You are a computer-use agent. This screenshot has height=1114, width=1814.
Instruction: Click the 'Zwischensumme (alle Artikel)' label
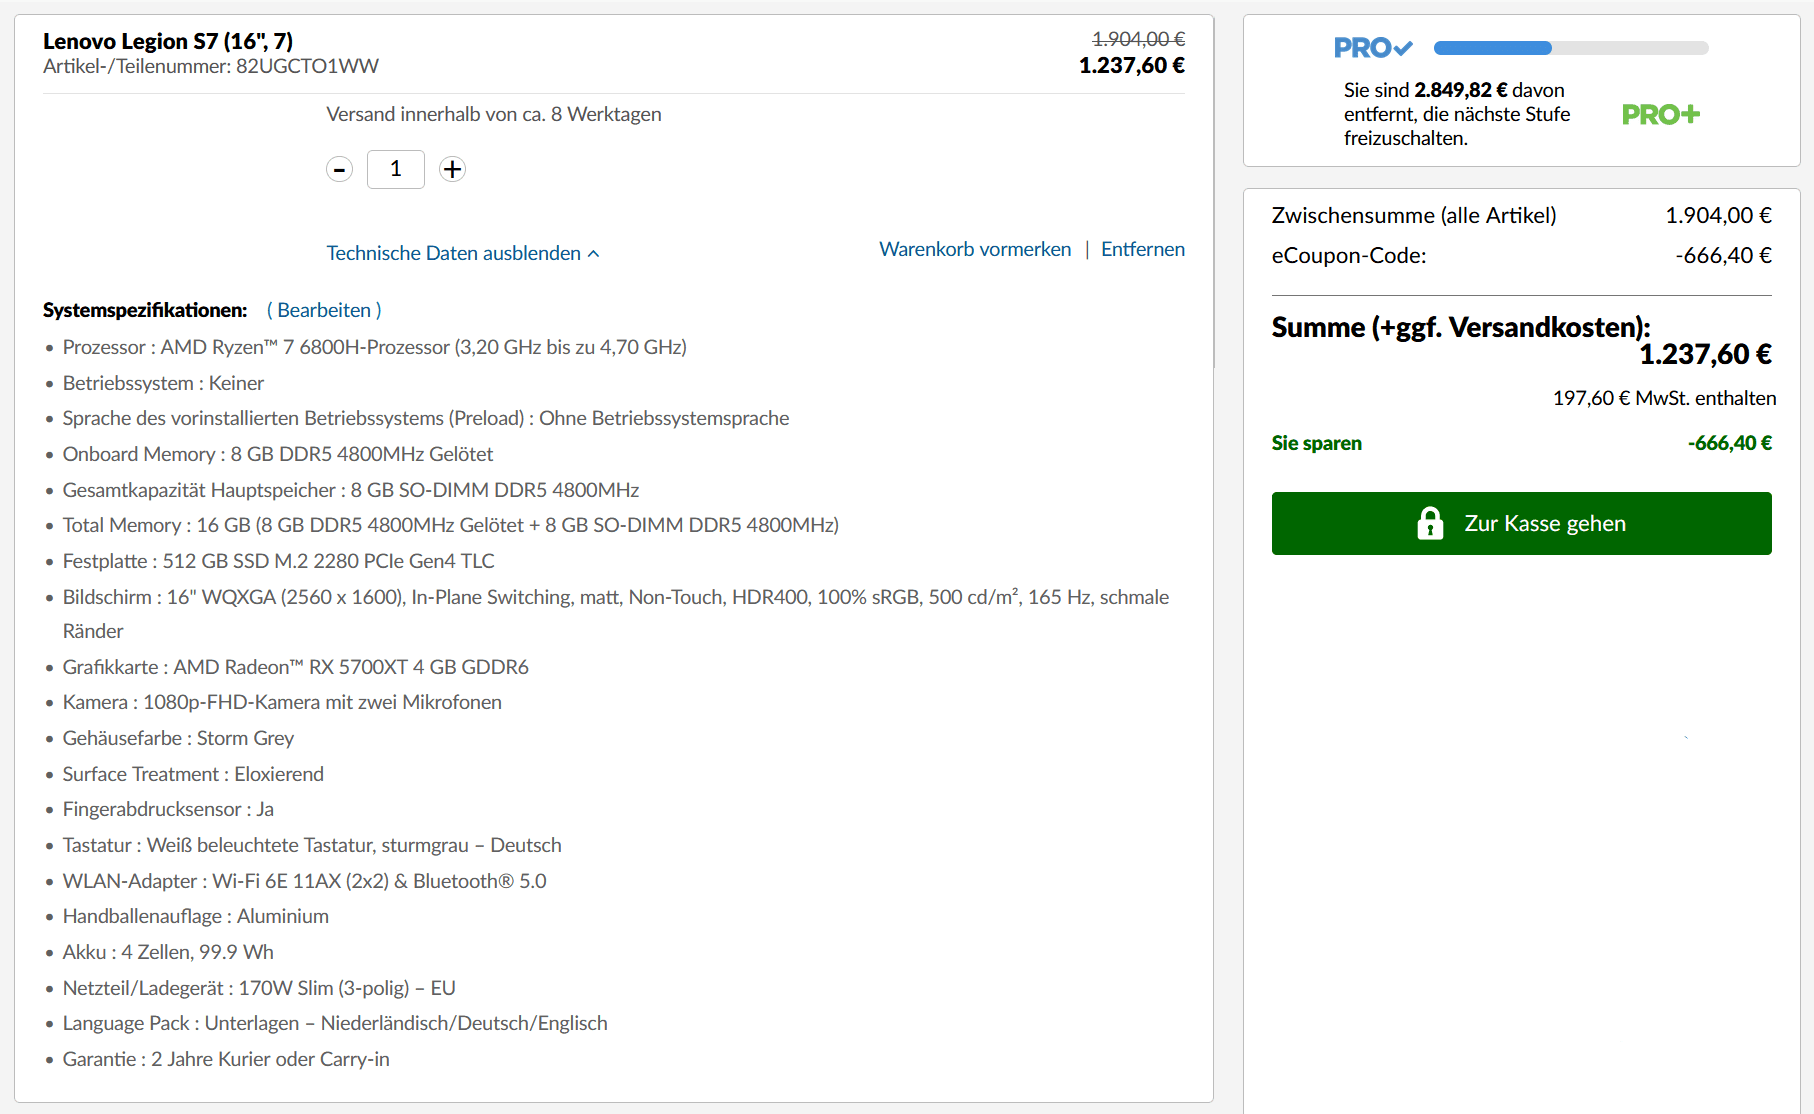tap(1414, 215)
